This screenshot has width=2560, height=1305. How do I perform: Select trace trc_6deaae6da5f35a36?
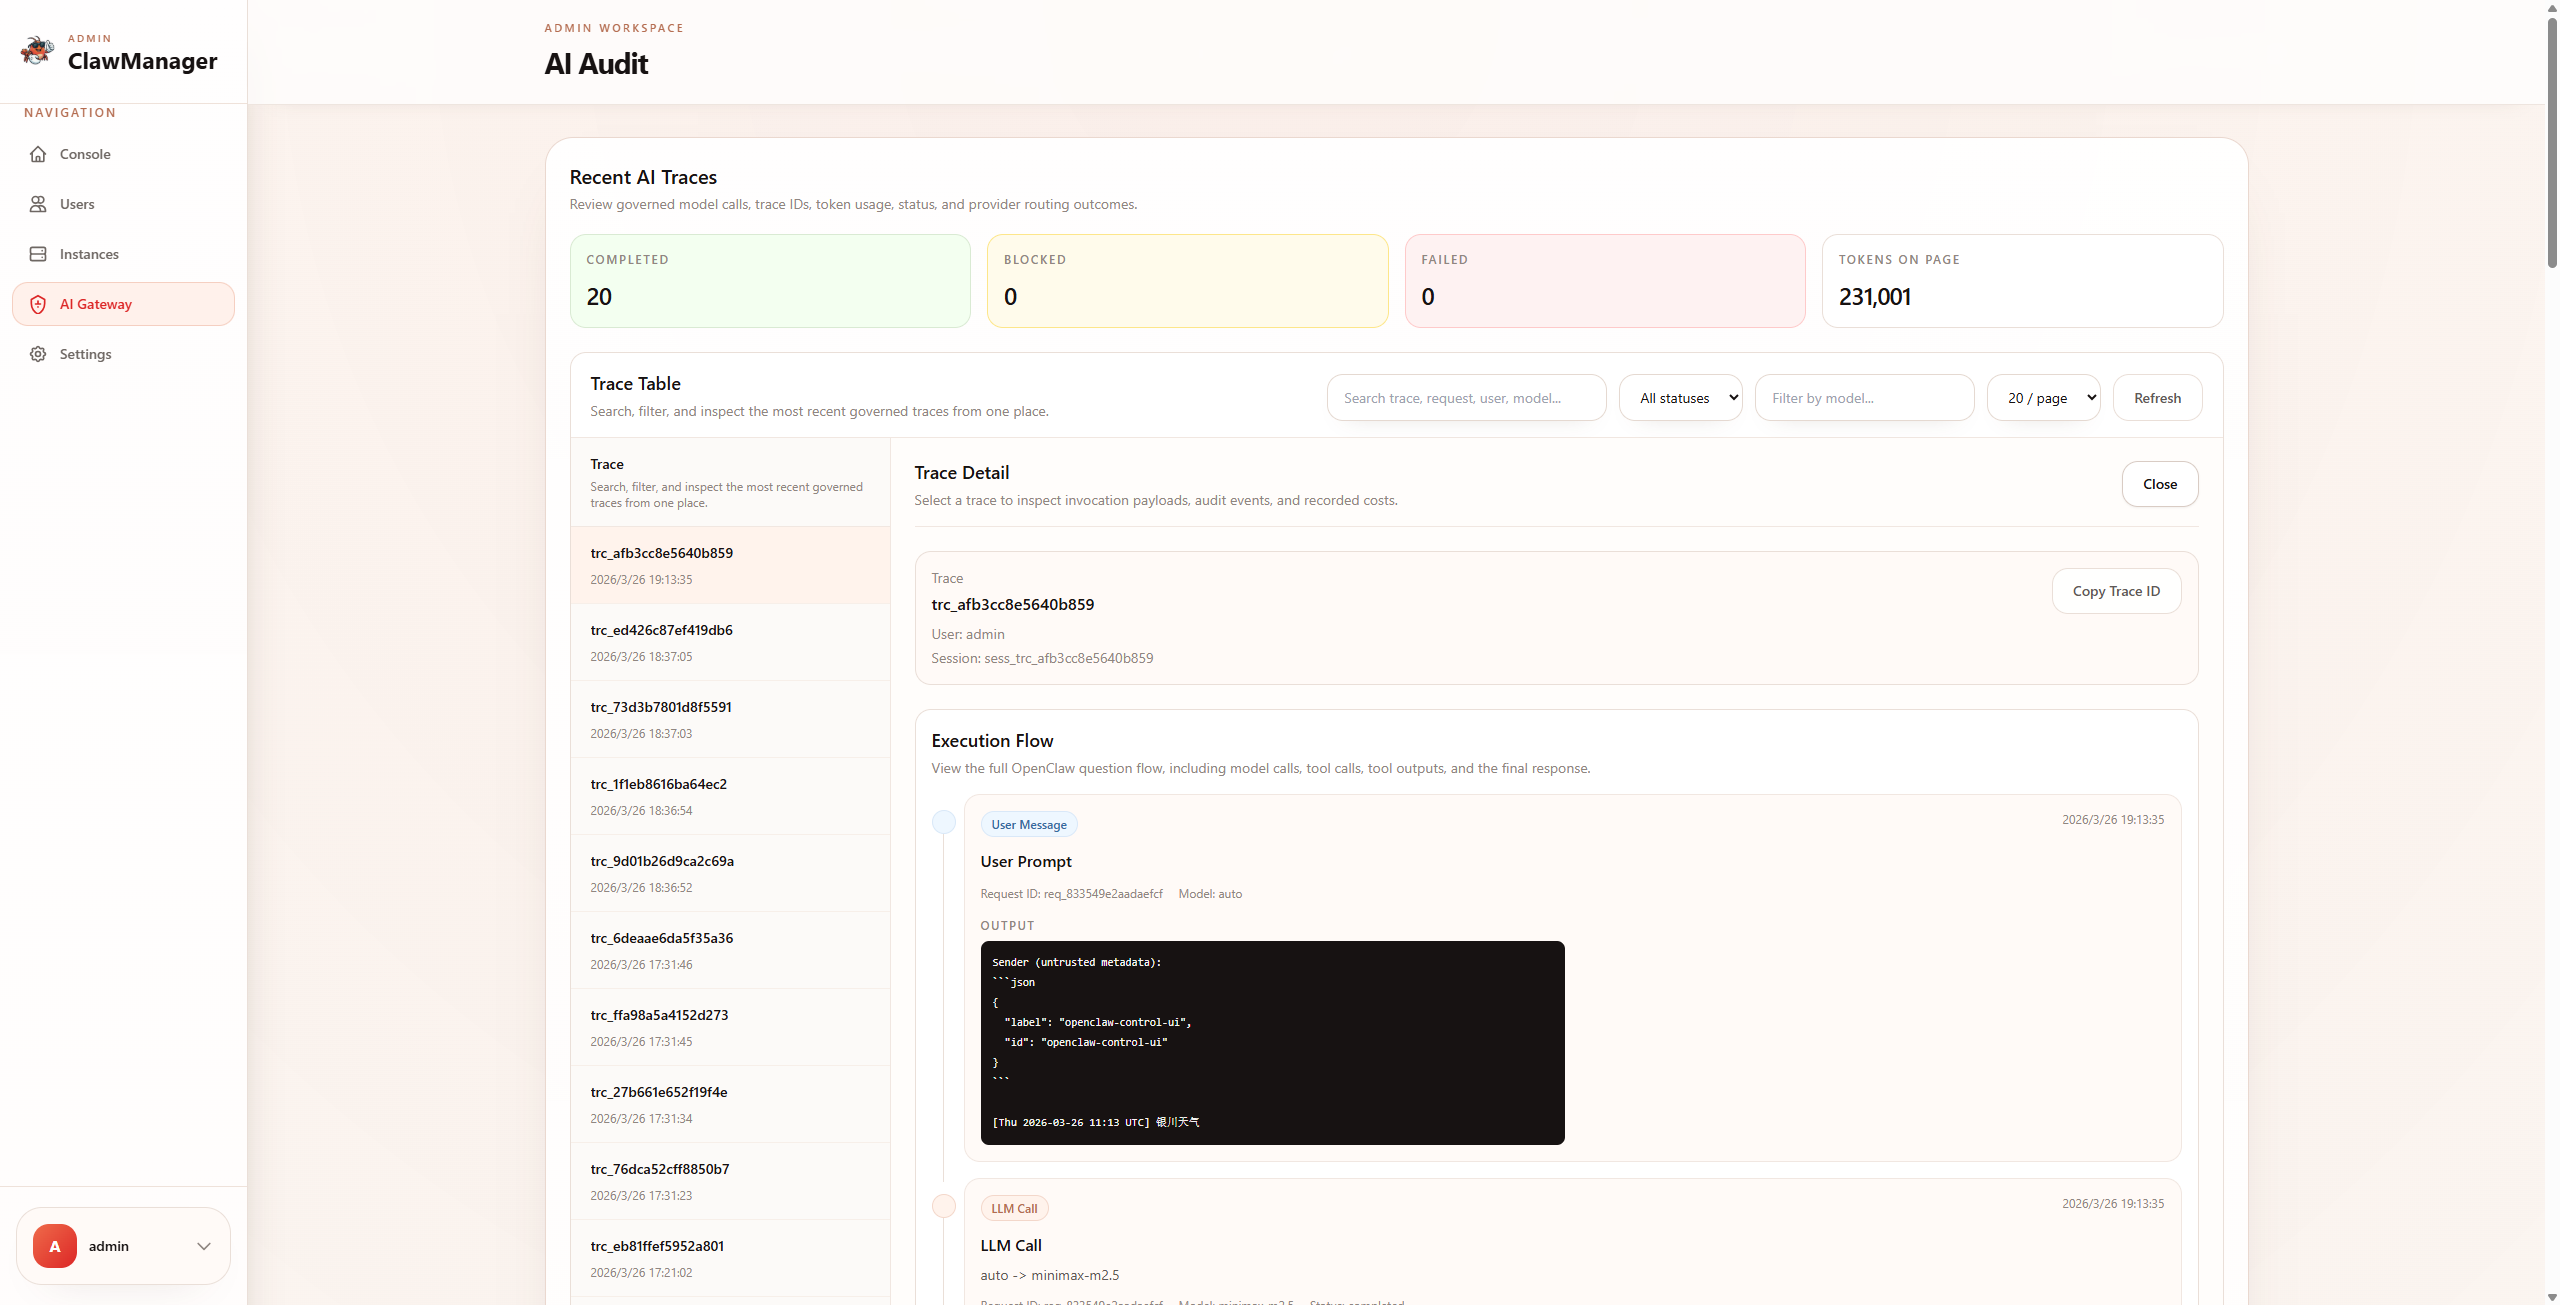[730, 950]
